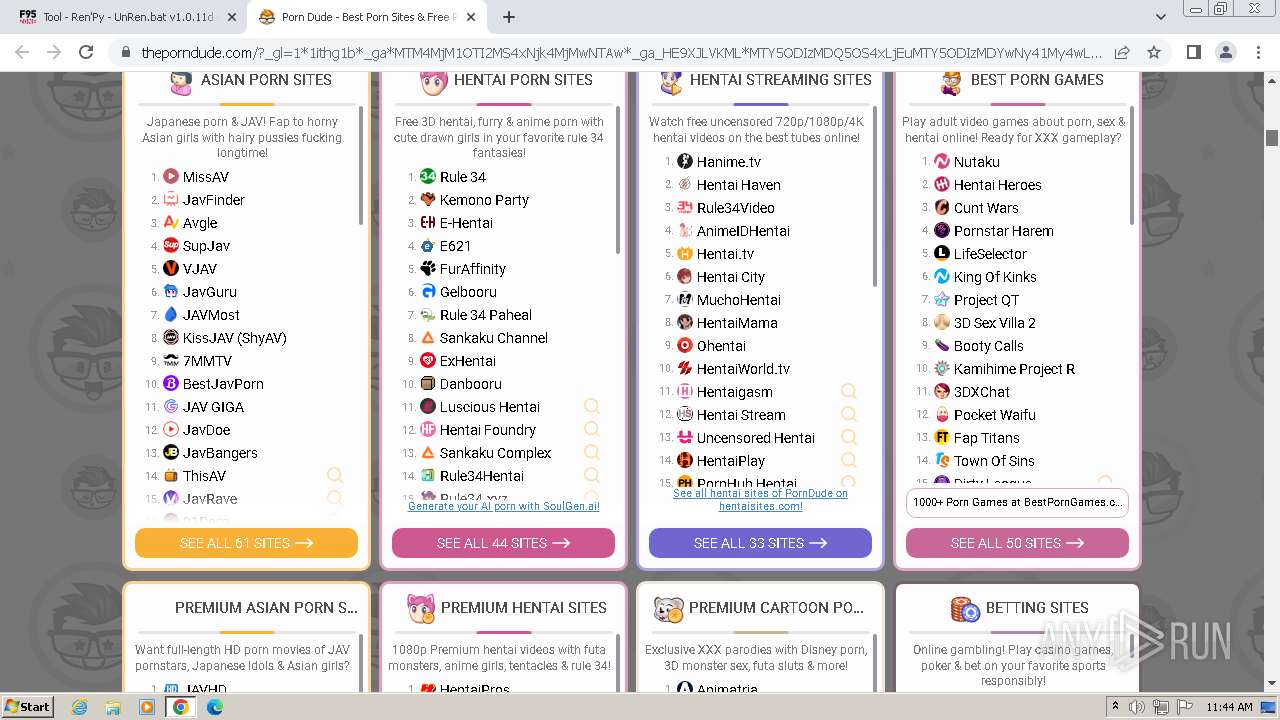The height and width of the screenshot is (720, 1280).
Task: Launch Windows Media Player from taskbar
Action: 147,707
